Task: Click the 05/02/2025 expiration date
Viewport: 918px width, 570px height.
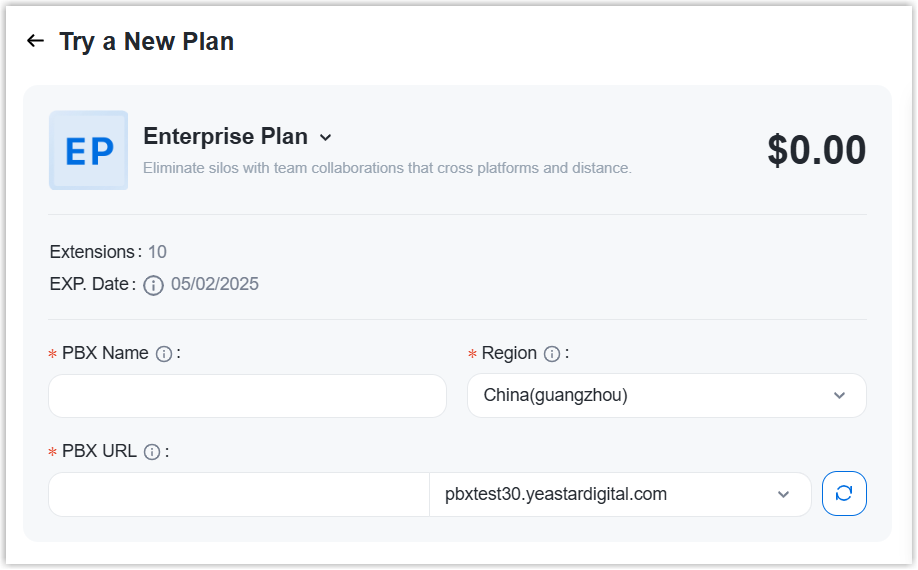Action: (x=215, y=284)
